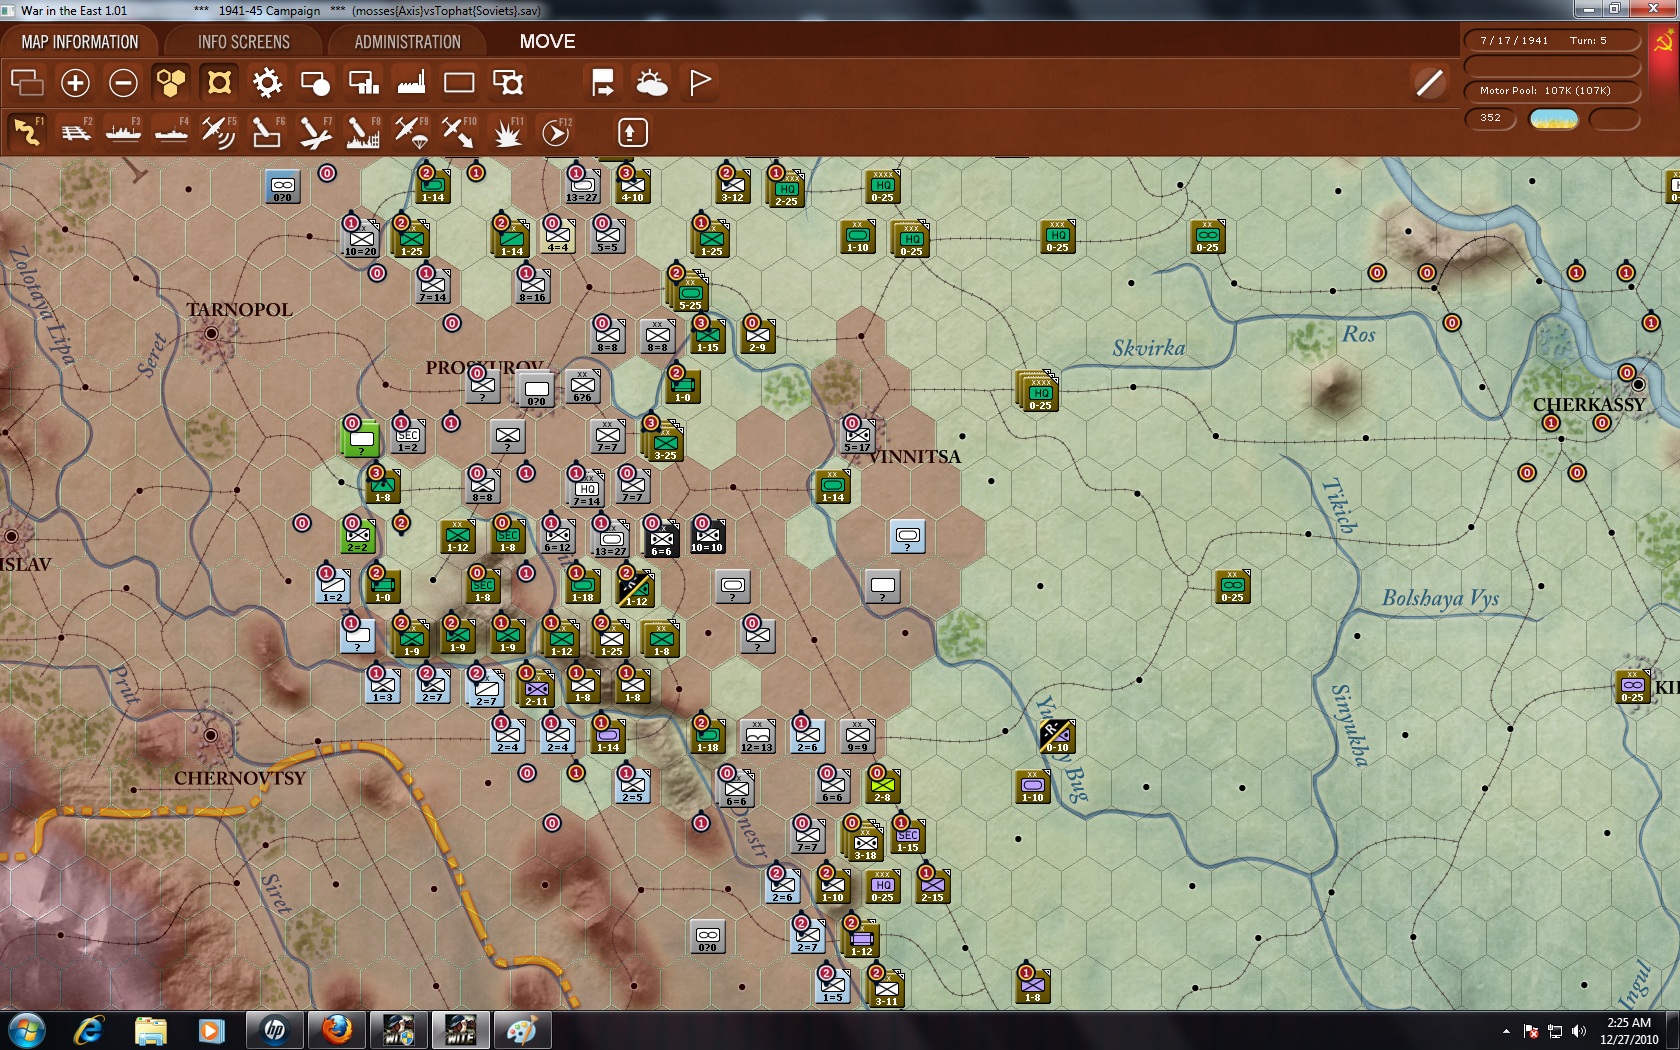Click the outlined pennant flag icon

pos(700,82)
